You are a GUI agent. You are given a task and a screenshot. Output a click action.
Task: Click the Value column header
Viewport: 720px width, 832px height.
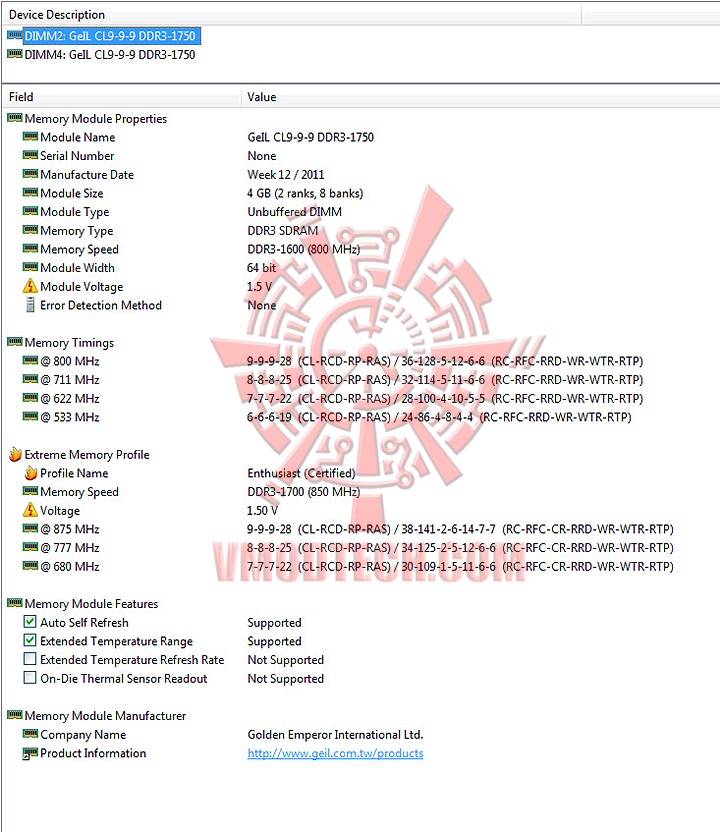coord(481,97)
